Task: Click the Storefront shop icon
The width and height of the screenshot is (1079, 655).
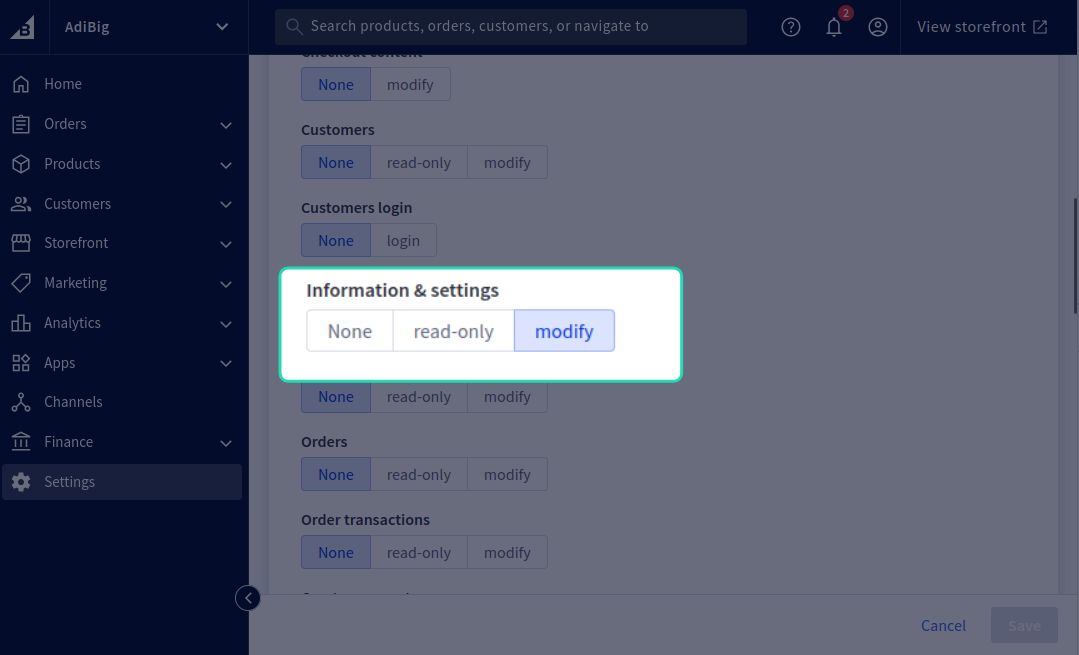Action: (21, 243)
